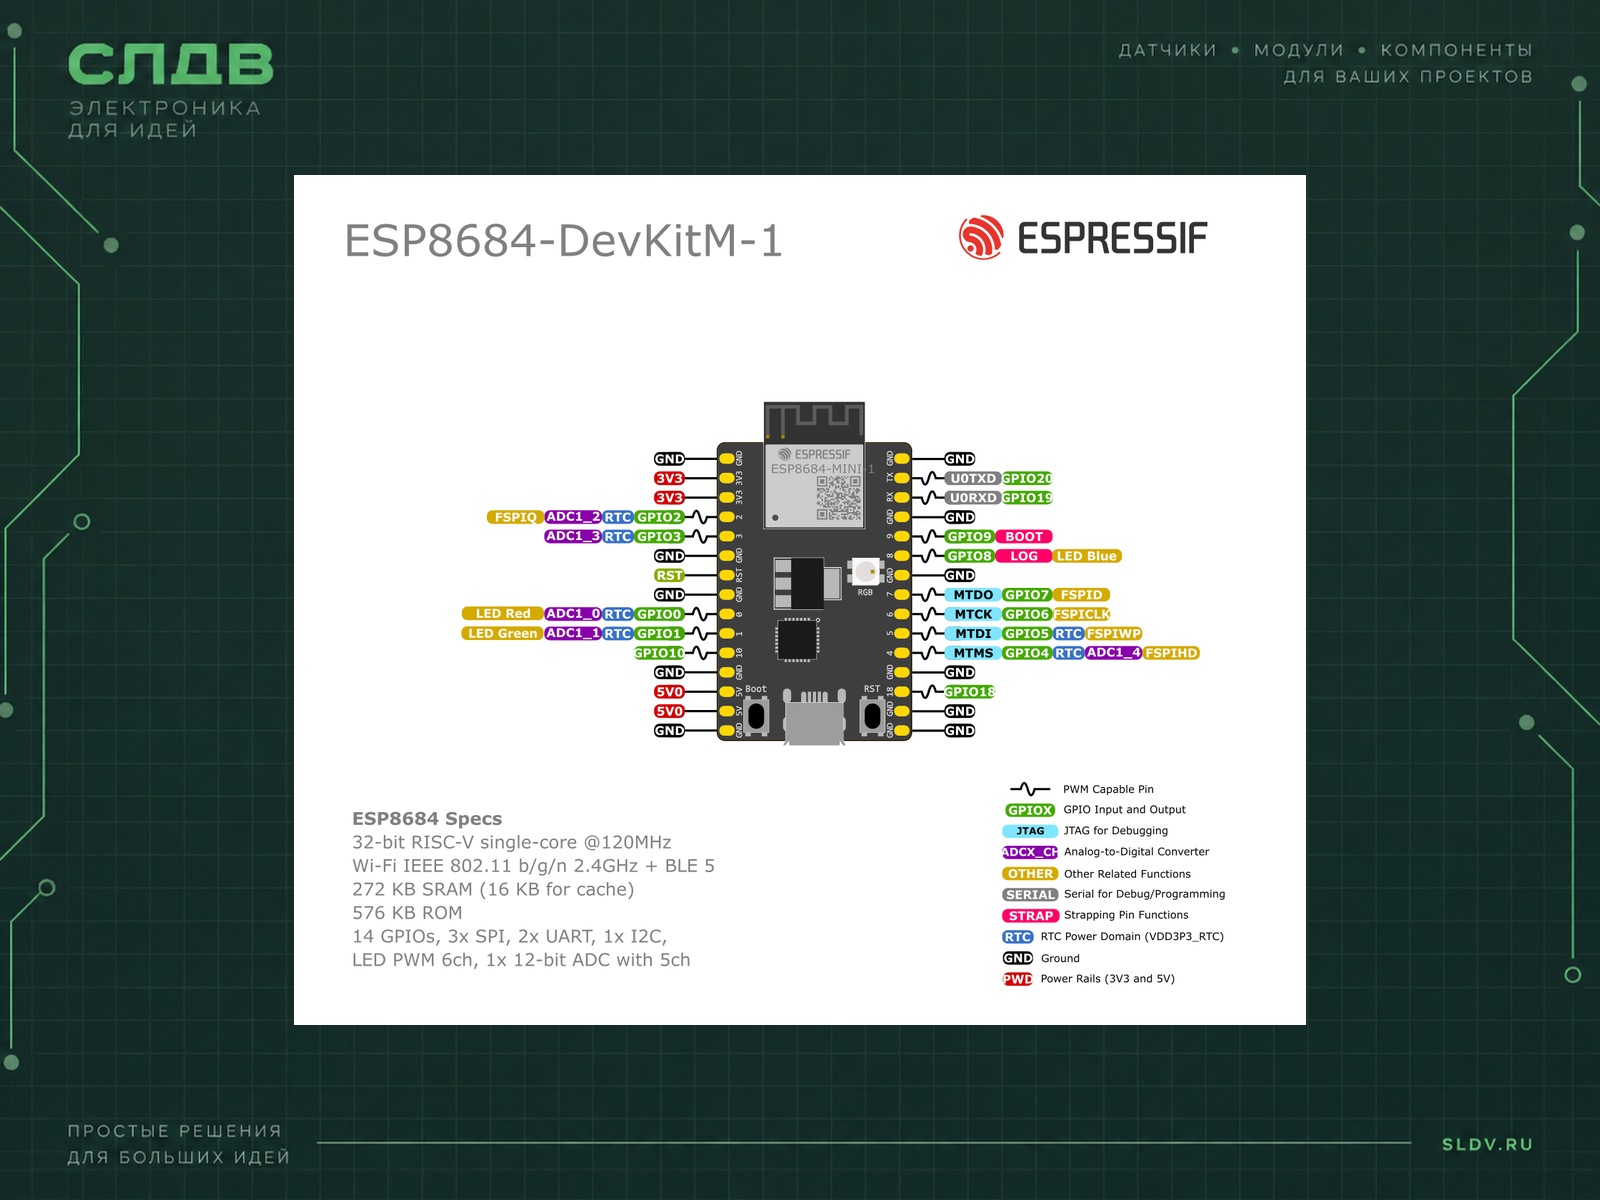The image size is (1600, 1200).
Task: Click the FSPIHD label
Action: (x=1171, y=653)
